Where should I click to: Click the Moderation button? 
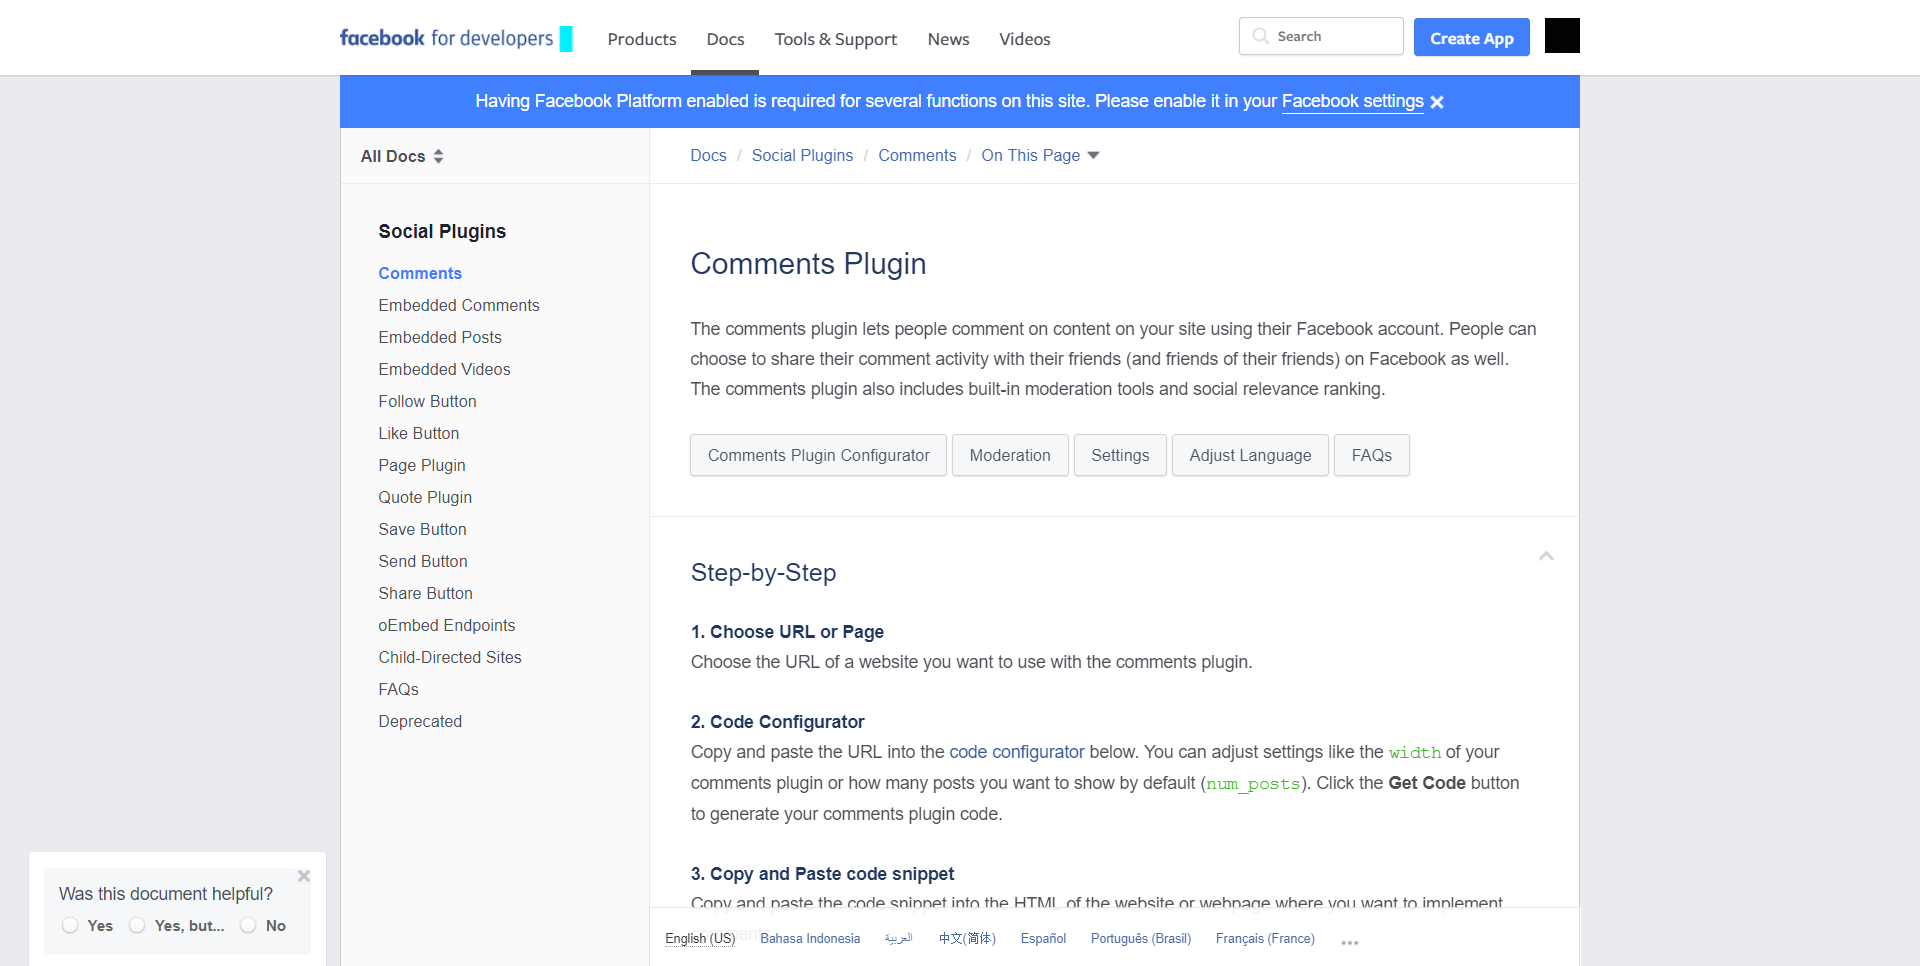pos(1010,455)
